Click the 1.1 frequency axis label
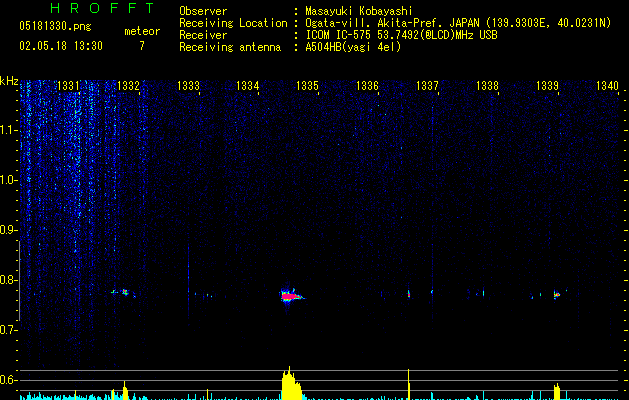 pyautogui.click(x=8, y=130)
